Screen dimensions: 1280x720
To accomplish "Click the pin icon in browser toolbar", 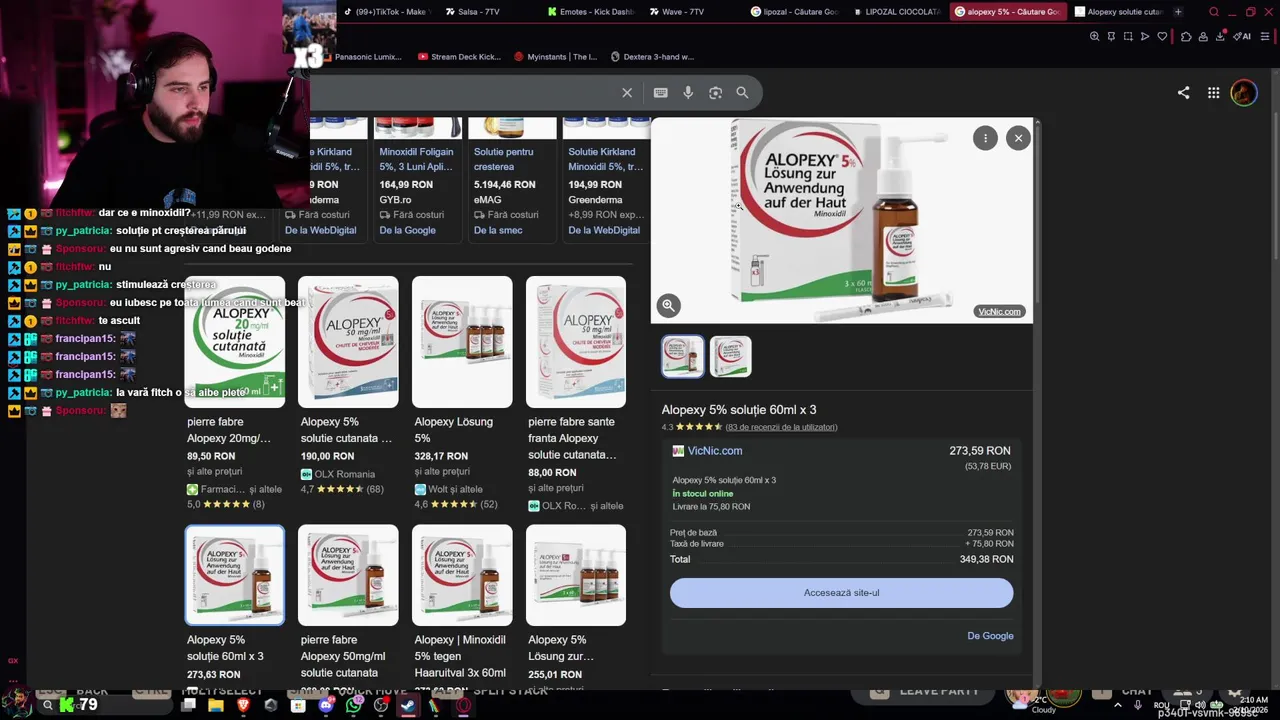I will click(1111, 36).
